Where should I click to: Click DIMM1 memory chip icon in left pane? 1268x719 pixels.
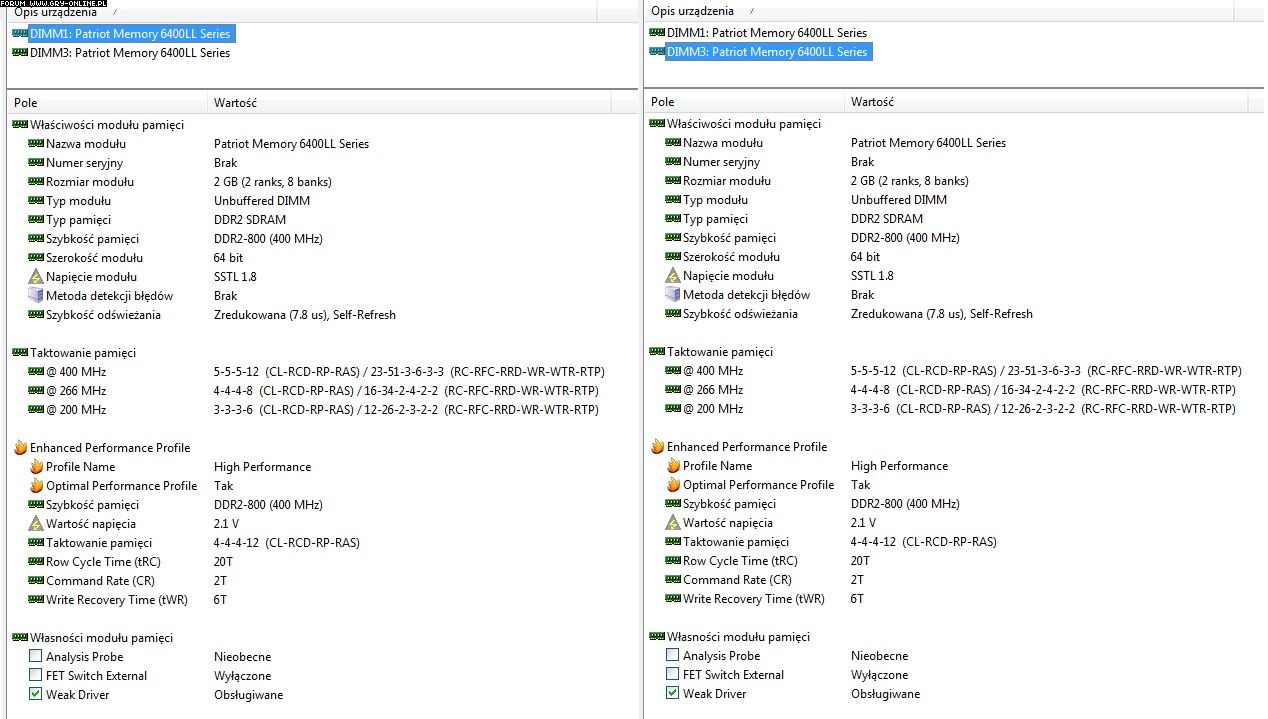pyautogui.click(x=20, y=33)
